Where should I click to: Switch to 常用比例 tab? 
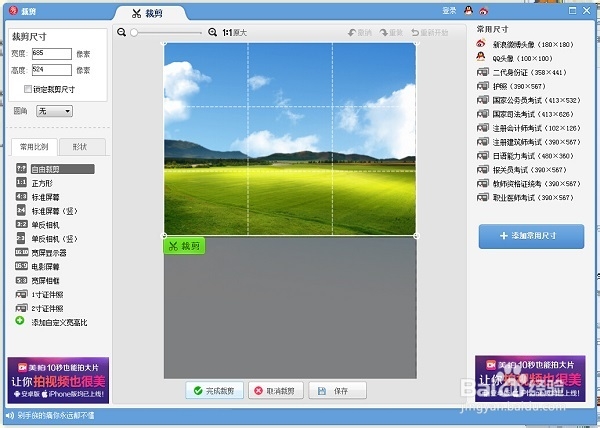click(34, 147)
